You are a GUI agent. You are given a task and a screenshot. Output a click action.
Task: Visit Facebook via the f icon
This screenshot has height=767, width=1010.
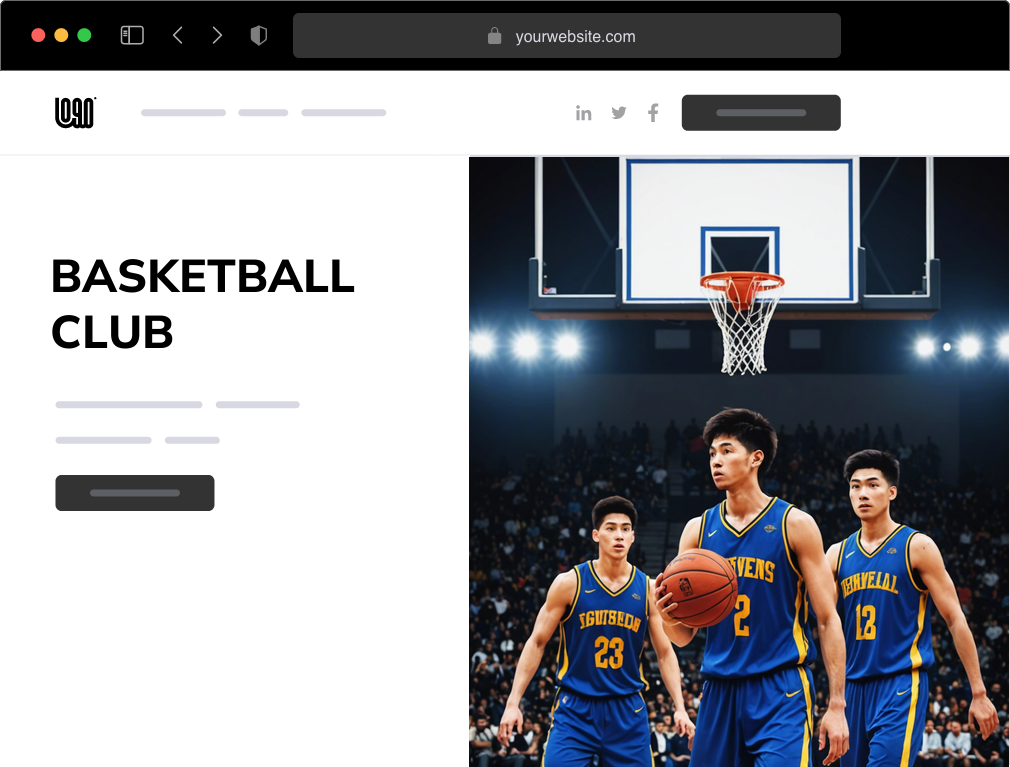click(x=653, y=112)
